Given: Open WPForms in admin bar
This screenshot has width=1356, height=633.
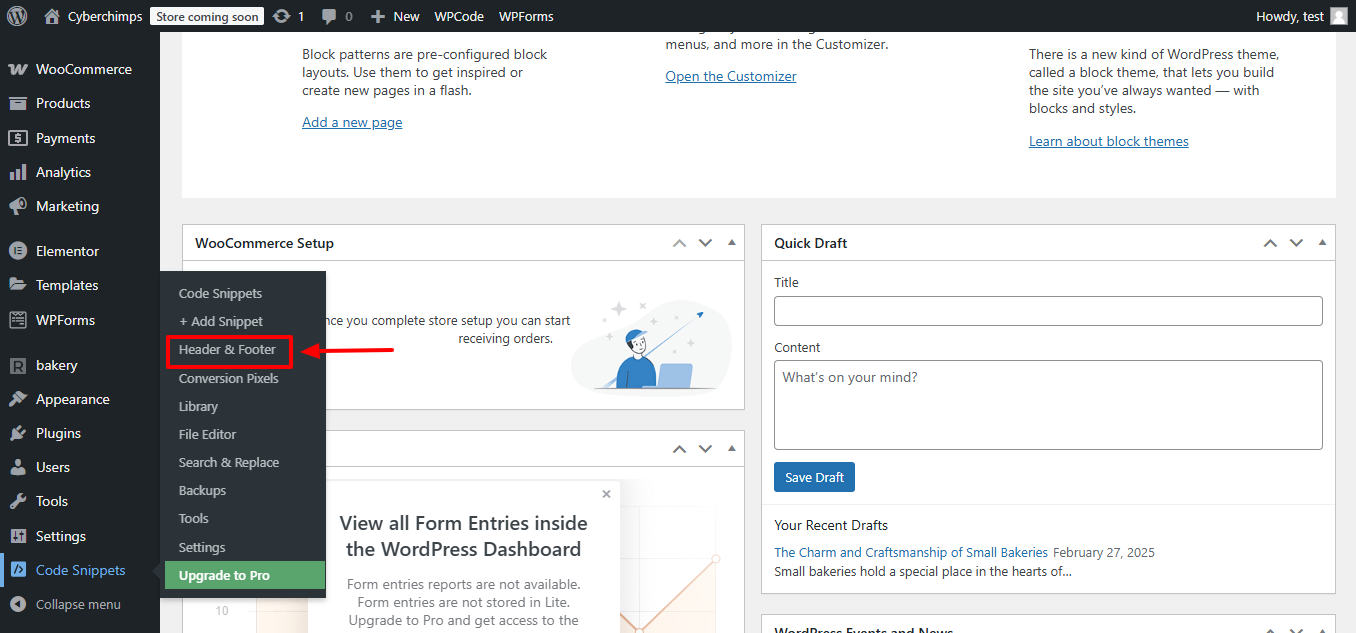Looking at the screenshot, I should (526, 16).
